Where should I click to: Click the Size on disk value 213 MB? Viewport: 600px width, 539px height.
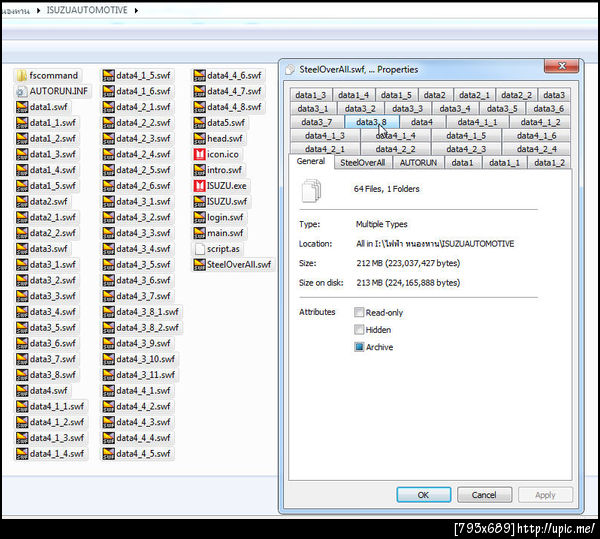point(408,282)
